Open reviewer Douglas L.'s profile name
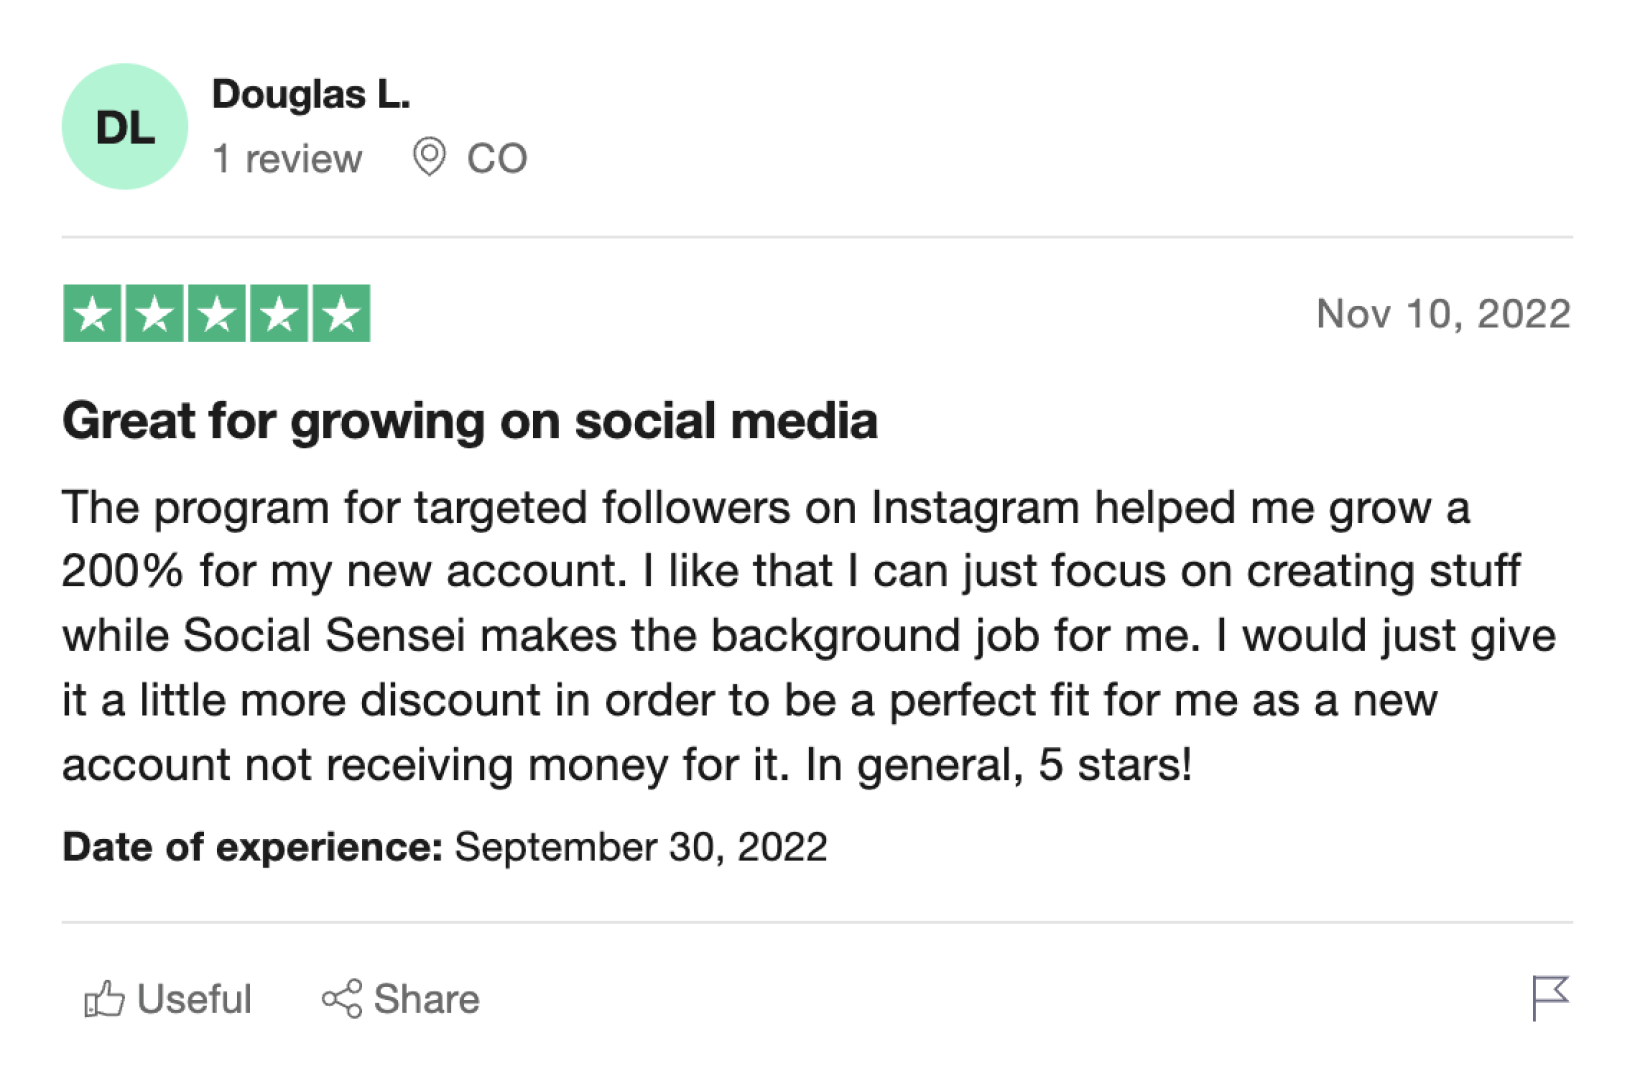The height and width of the screenshot is (1089, 1635). [311, 95]
